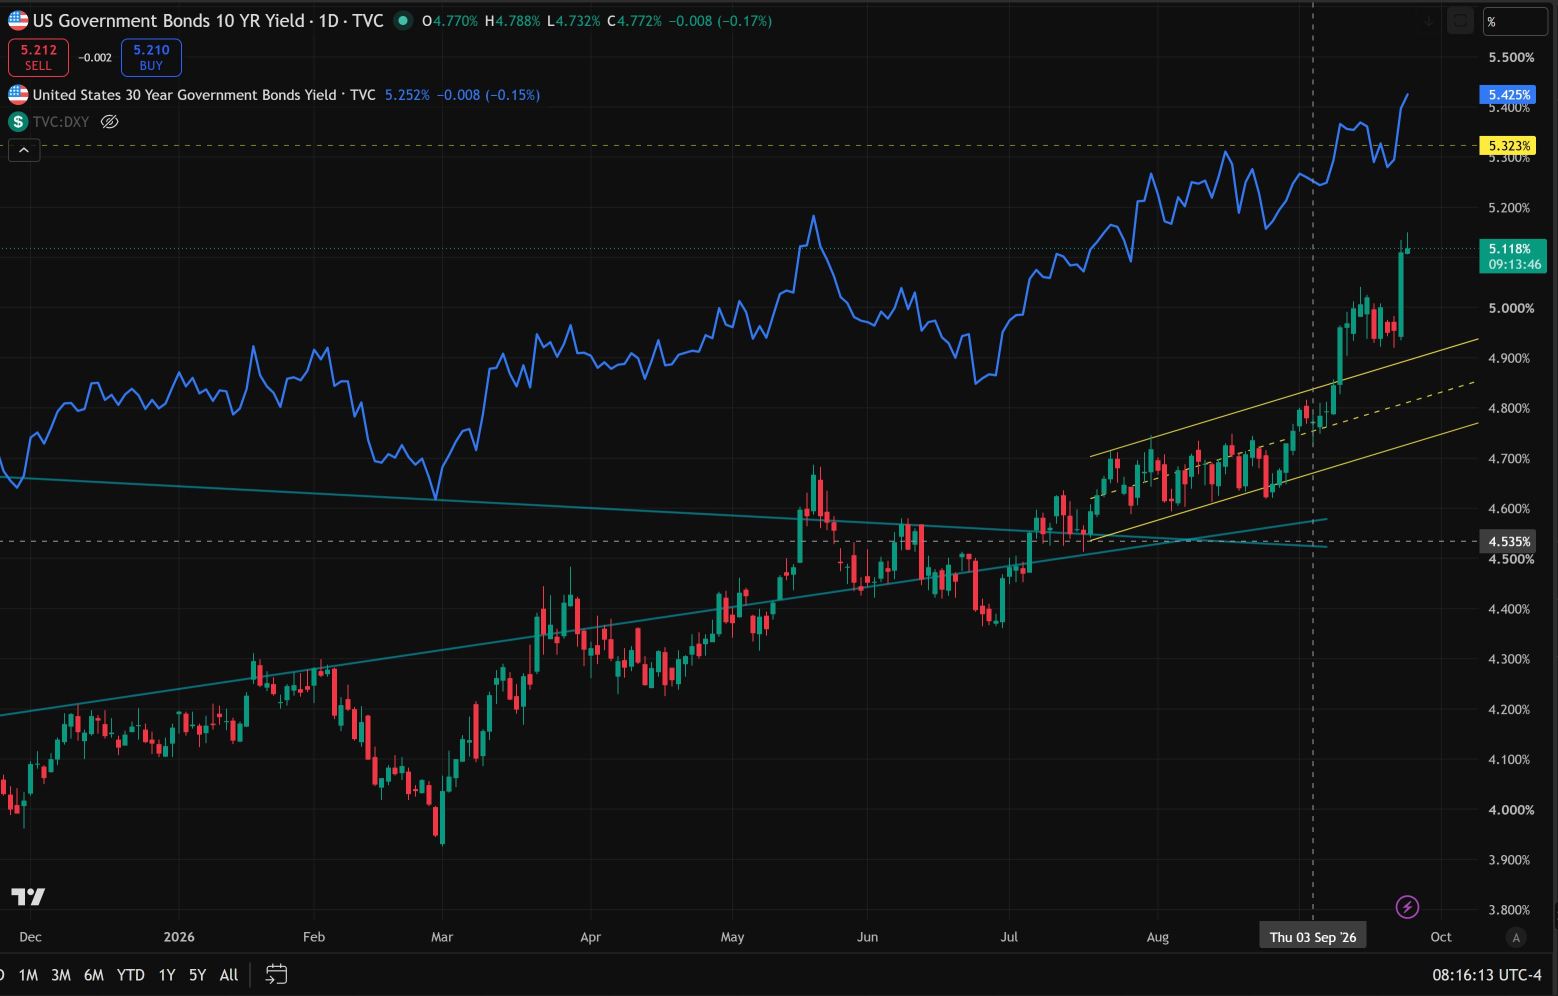1558x996 pixels.
Task: Show All available data range
Action: pos(229,975)
